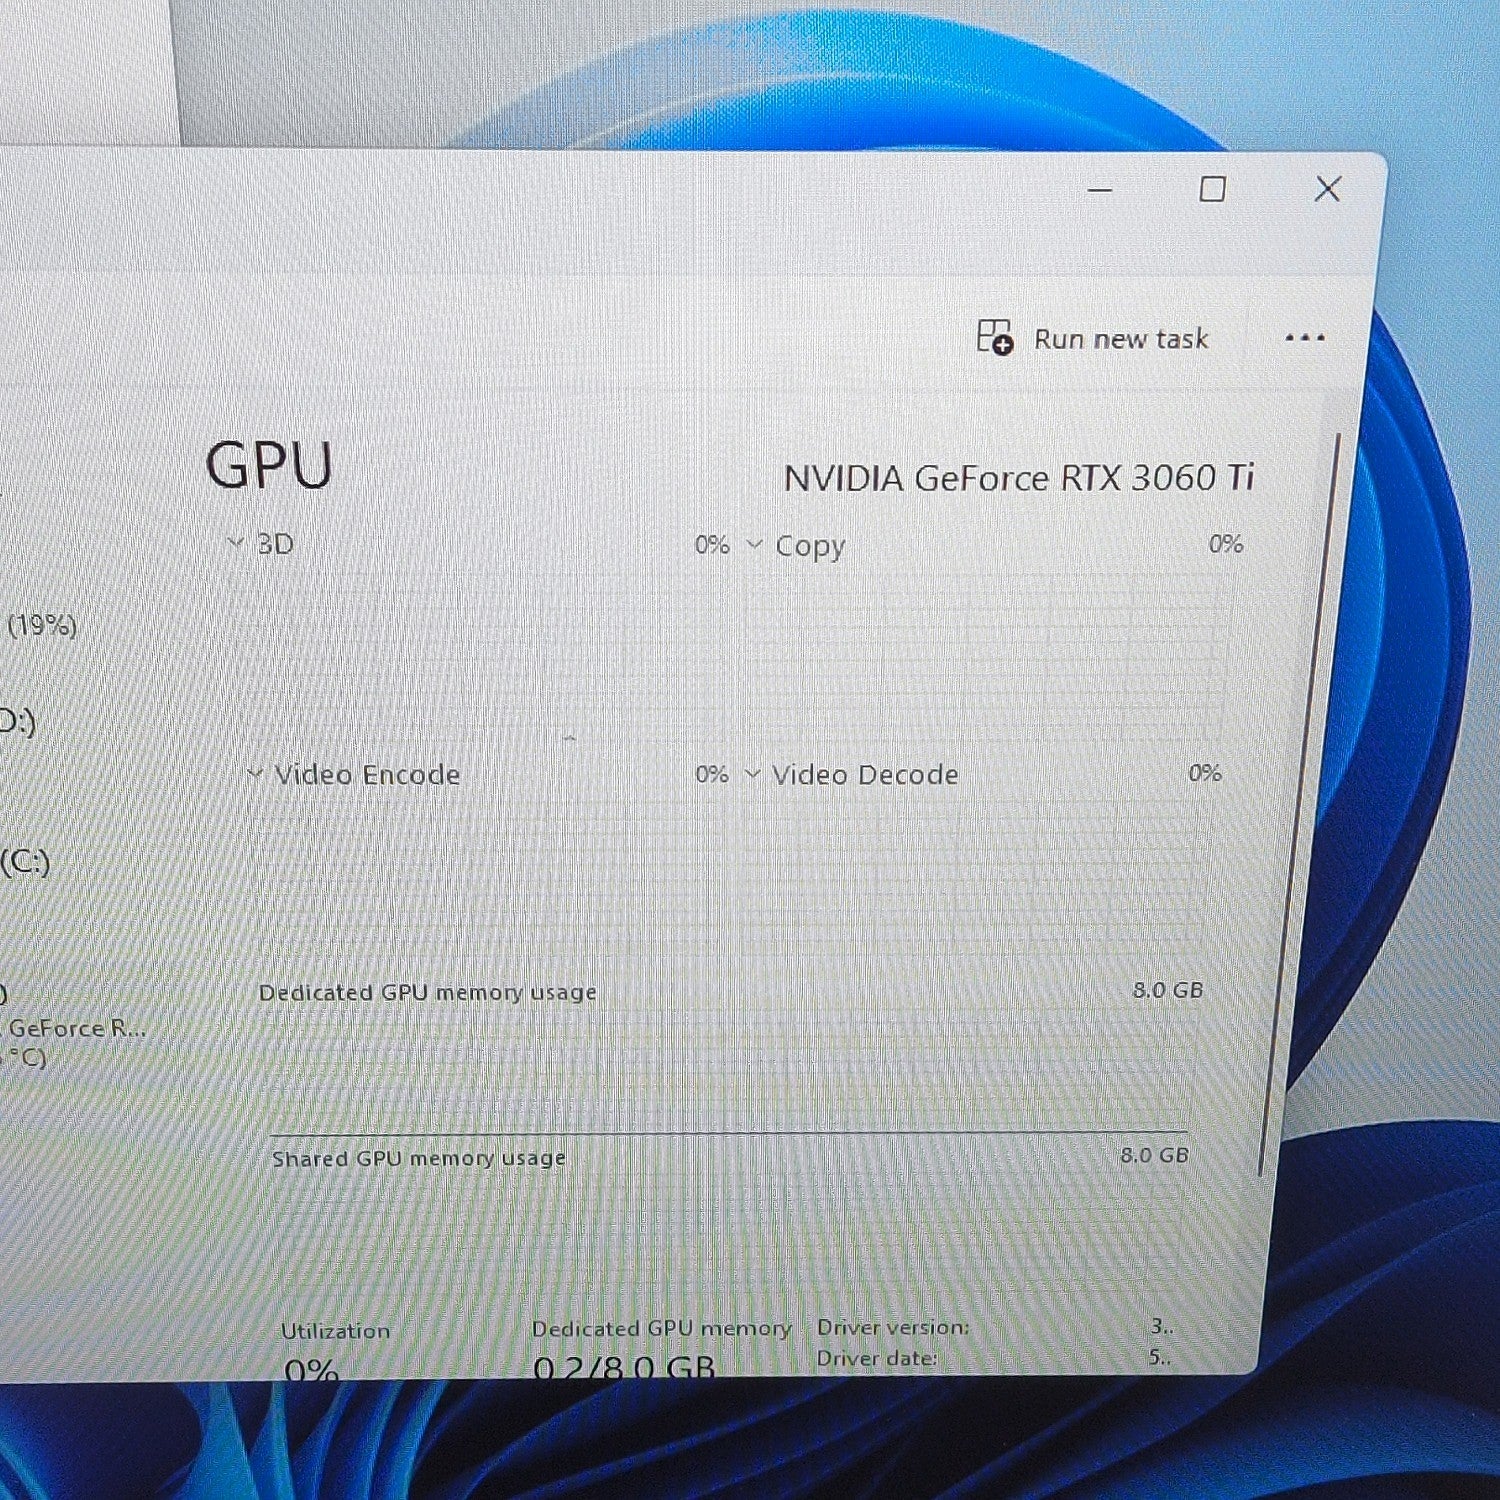Click the Driver version label
Viewport: 1500px width, 1500px height.
tap(893, 1327)
